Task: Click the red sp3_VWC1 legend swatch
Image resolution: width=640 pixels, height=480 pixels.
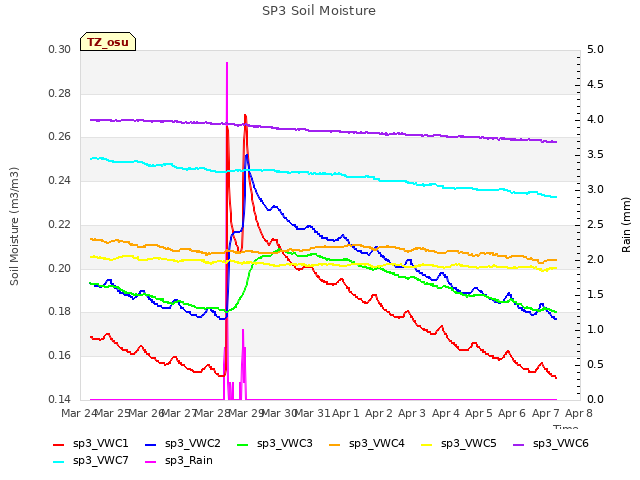Action: click(59, 445)
